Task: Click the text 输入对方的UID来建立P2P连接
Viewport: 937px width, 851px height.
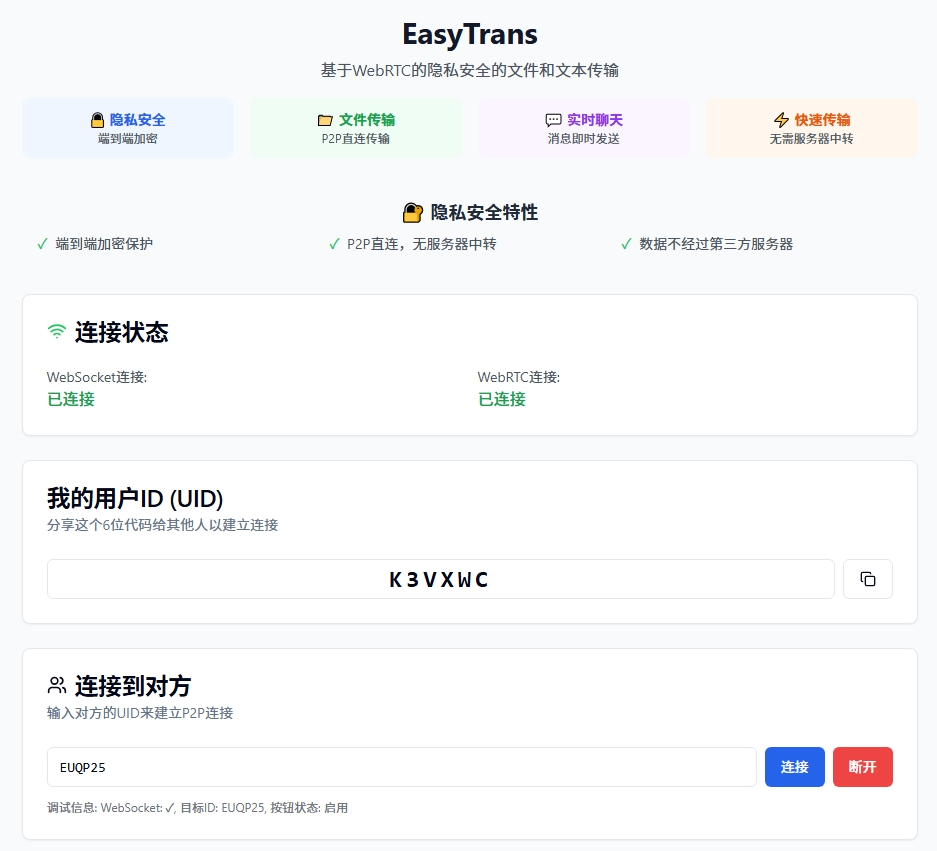Action: tap(140, 713)
